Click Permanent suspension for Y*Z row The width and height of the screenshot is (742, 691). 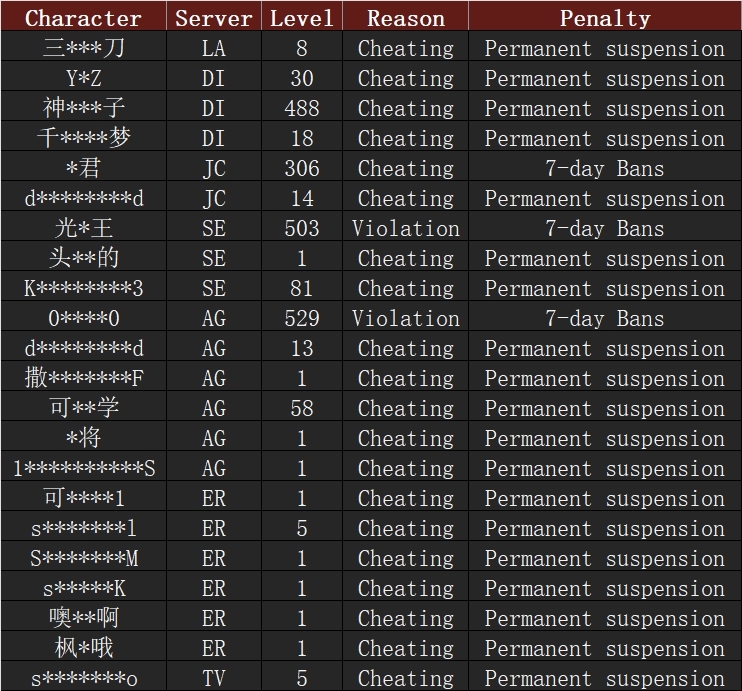(605, 78)
